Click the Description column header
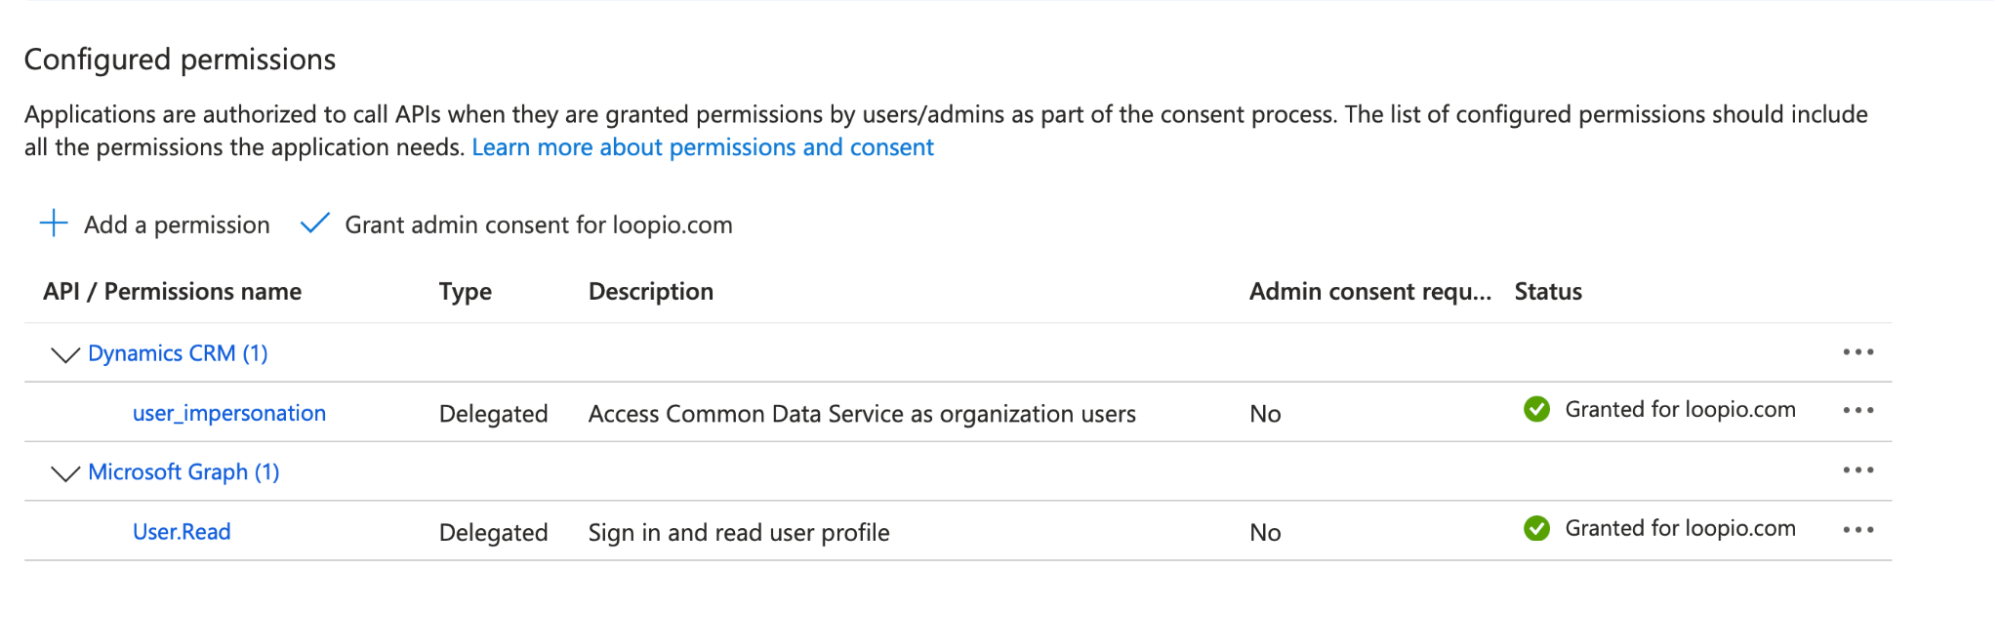 pyautogui.click(x=651, y=292)
